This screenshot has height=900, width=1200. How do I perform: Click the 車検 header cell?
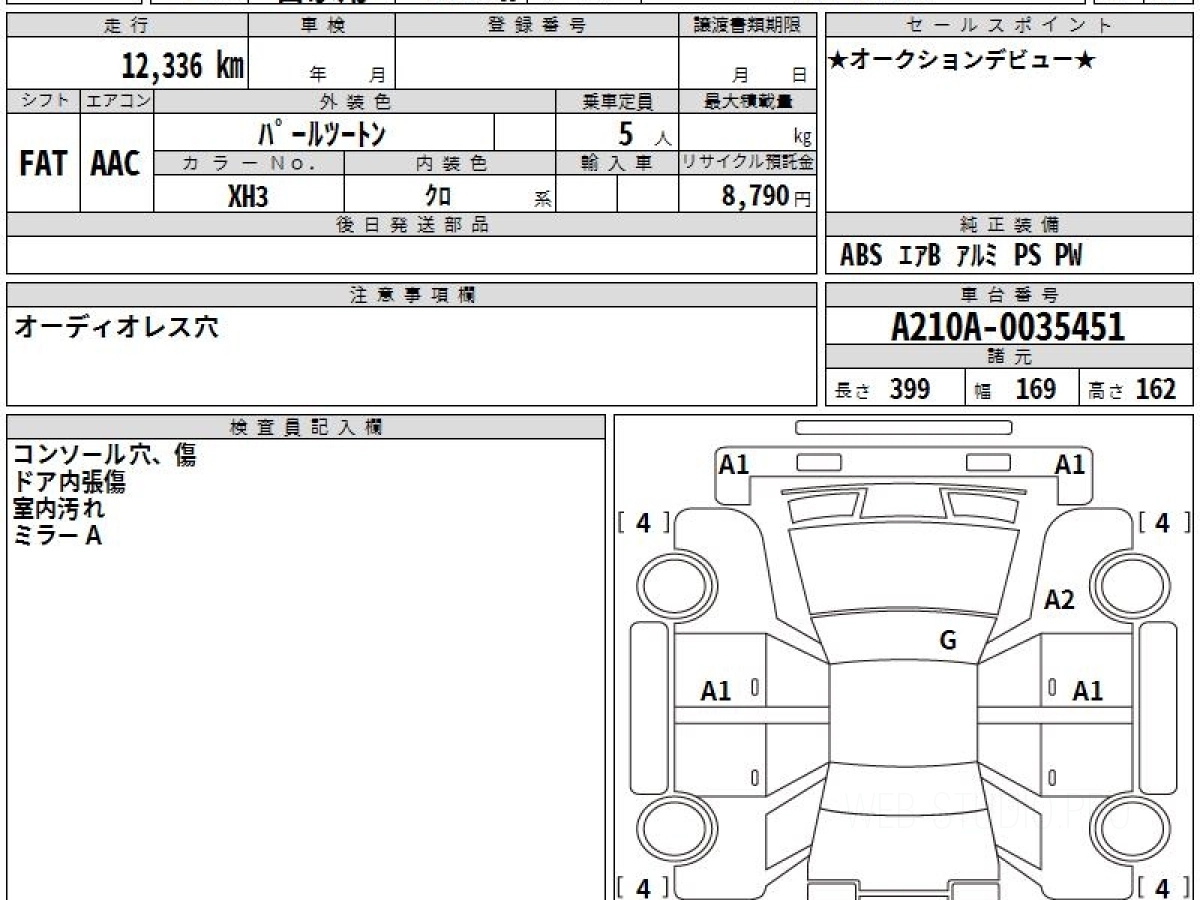pos(322,26)
